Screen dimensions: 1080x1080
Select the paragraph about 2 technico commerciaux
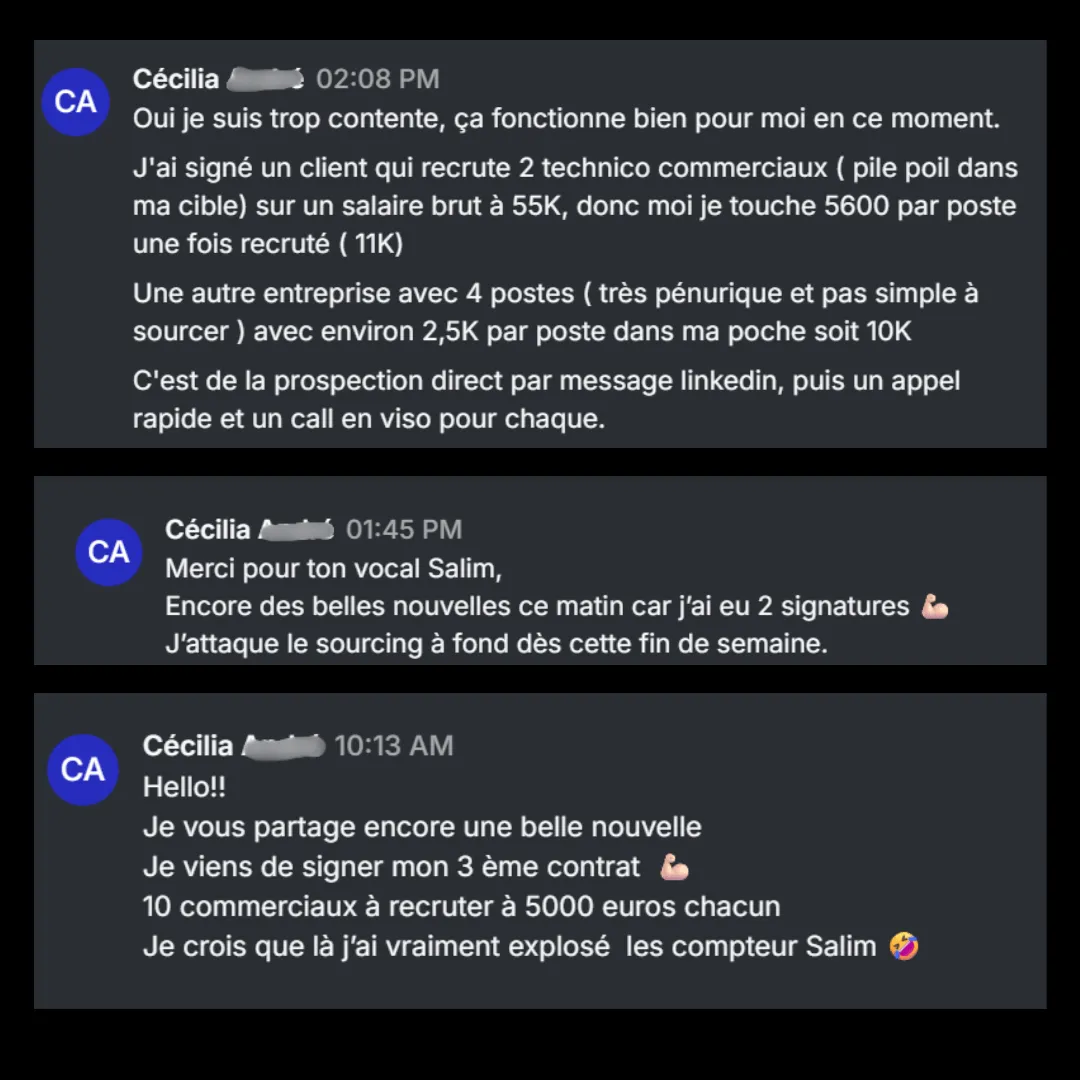[575, 206]
